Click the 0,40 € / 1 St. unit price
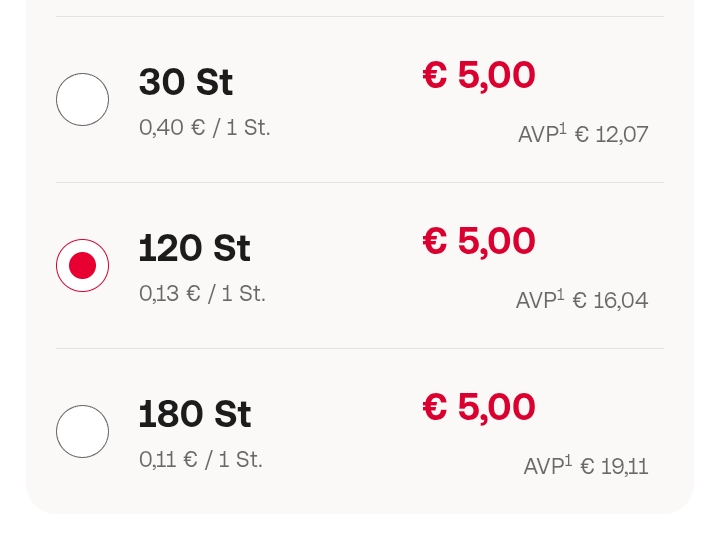This screenshot has width=720, height=541. [204, 128]
